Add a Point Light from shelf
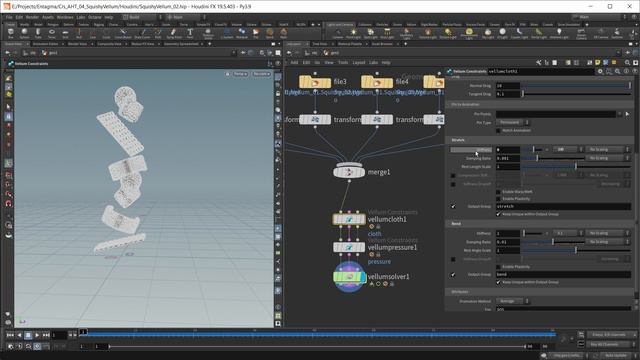Viewport: 640px width, 360px height. (353, 33)
